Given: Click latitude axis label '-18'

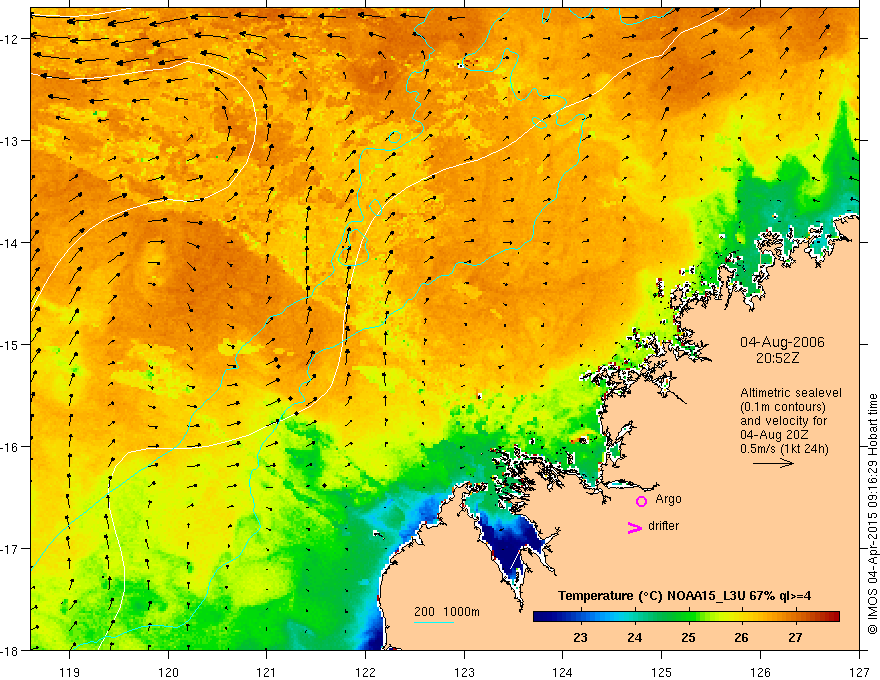Looking at the screenshot, I should [x=12, y=651].
